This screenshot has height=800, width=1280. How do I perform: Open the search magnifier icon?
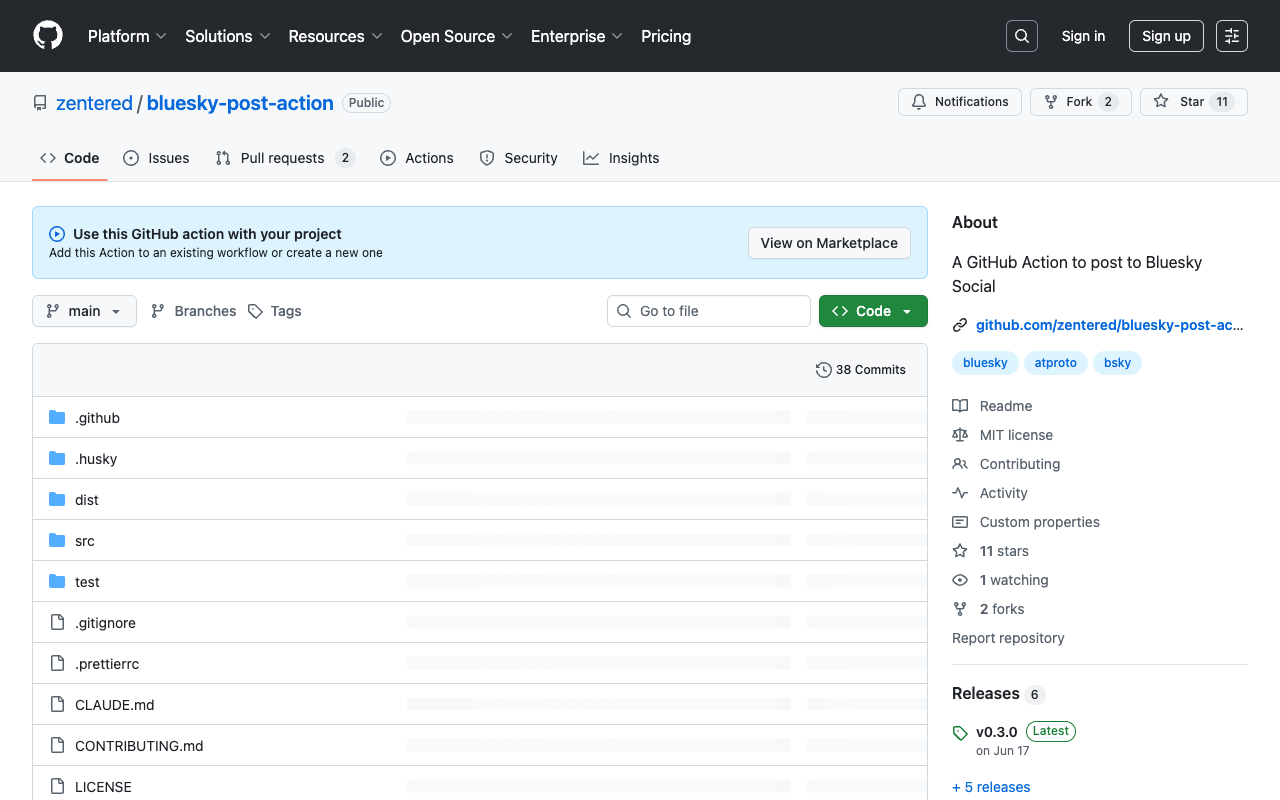(1021, 36)
